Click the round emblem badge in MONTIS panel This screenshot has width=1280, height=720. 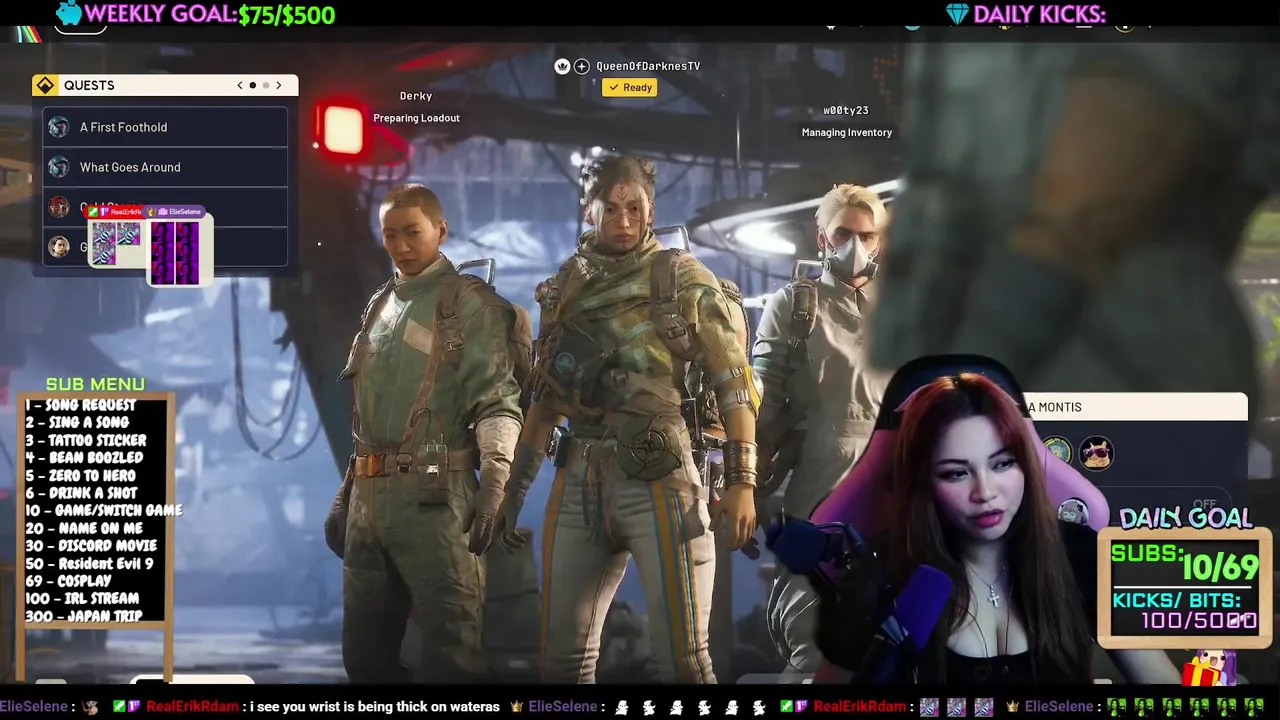click(1057, 452)
